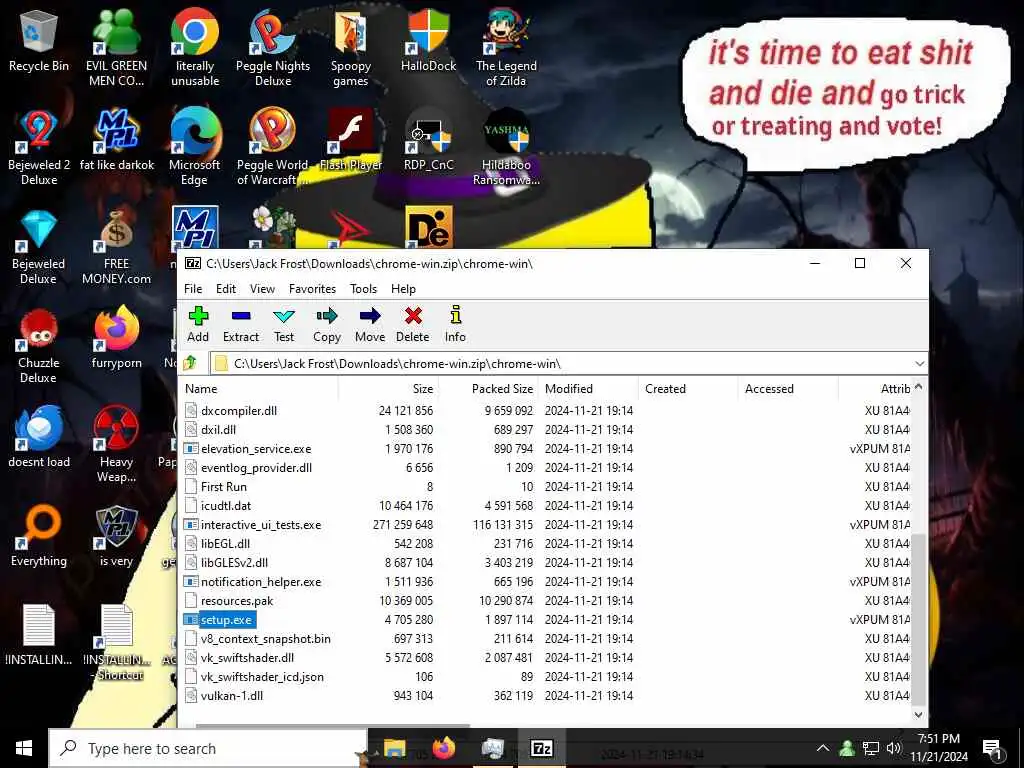
Task: Show hidden system tray icons chevron
Action: [823, 748]
